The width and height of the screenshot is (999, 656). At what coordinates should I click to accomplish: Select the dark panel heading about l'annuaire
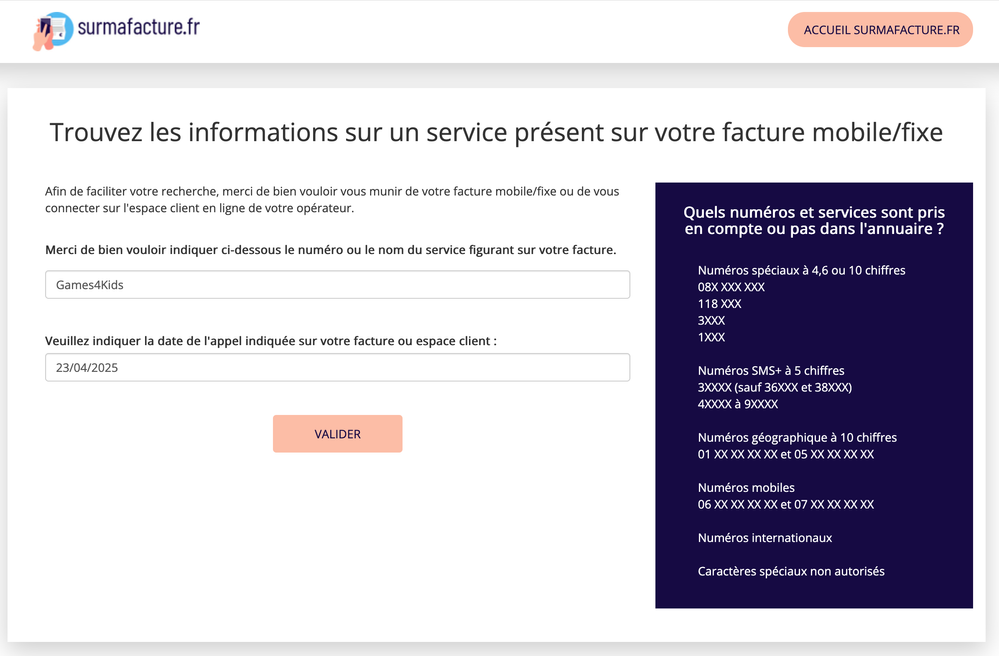click(x=813, y=221)
